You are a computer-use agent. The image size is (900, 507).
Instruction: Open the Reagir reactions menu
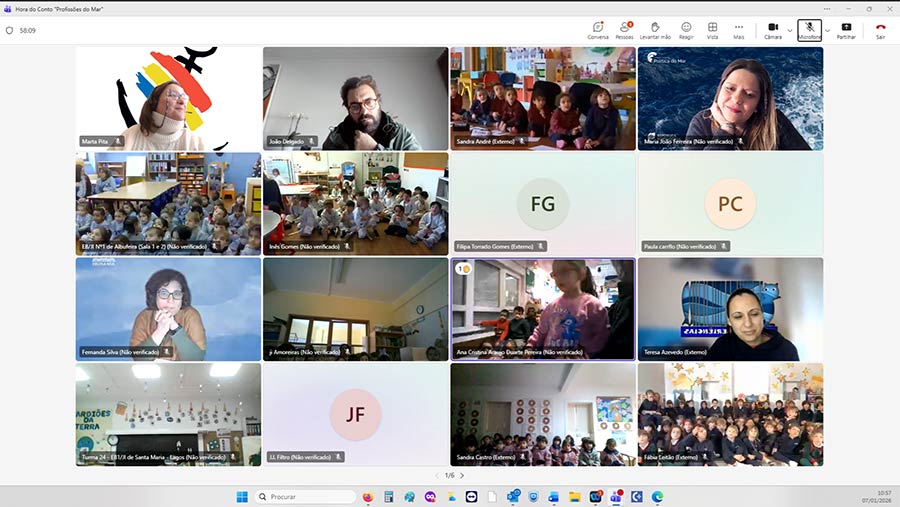click(686, 30)
